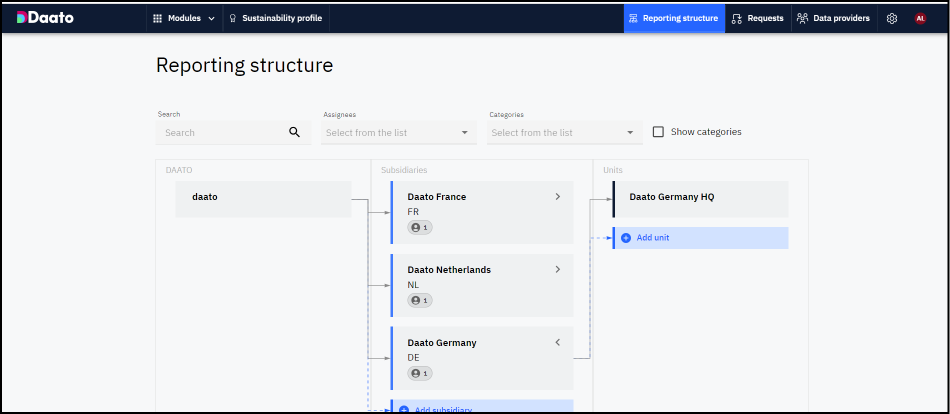Click the DAATO column label
Viewport: 950px width, 414px height.
(x=179, y=170)
